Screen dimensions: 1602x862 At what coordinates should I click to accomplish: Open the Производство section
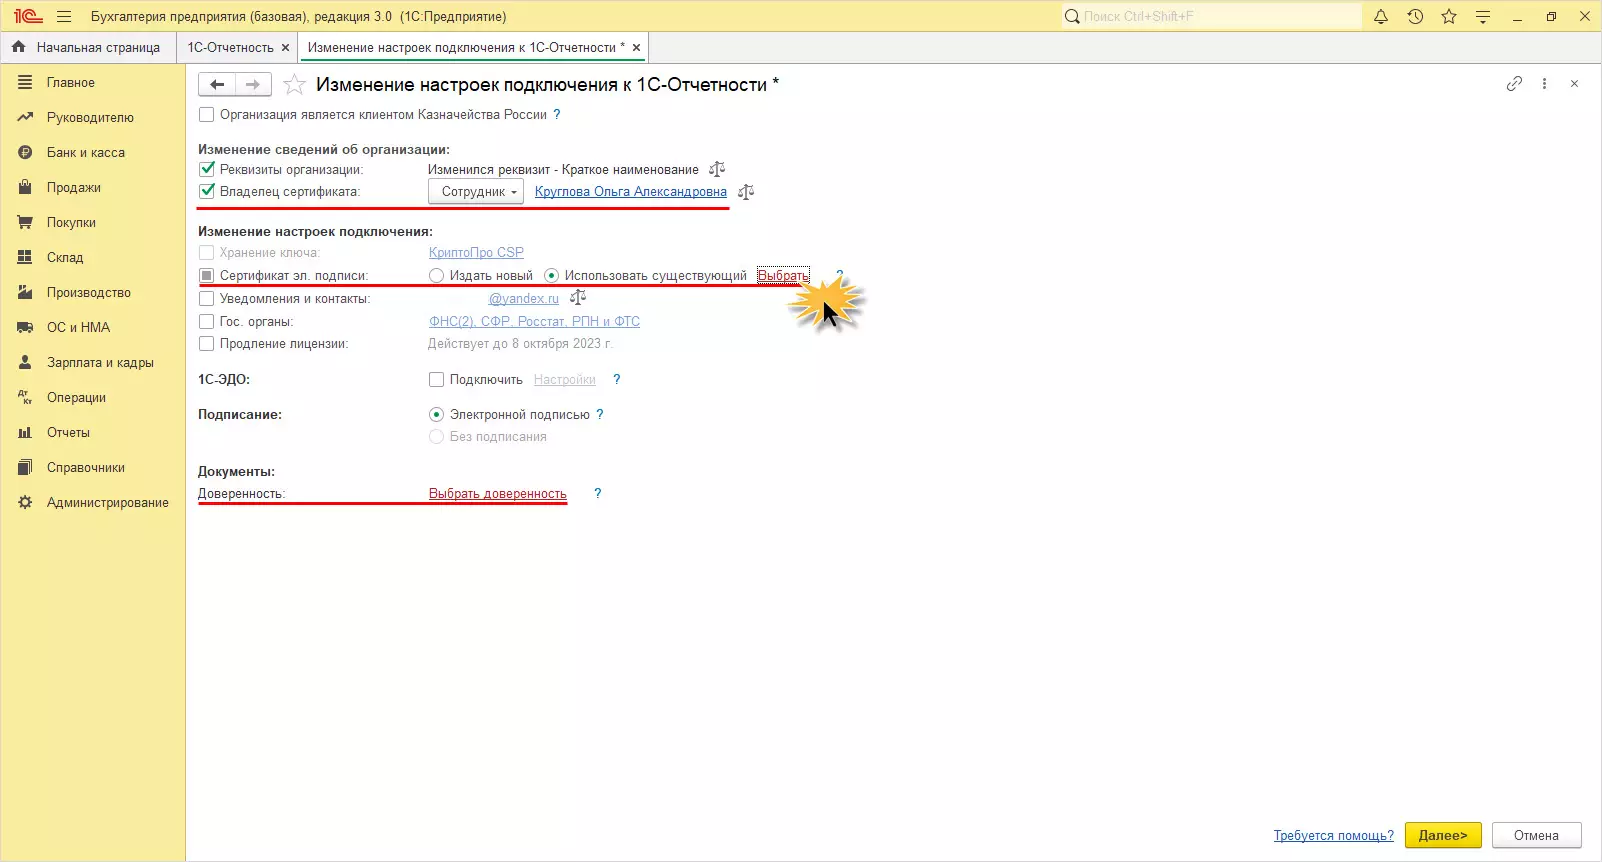[x=92, y=293]
